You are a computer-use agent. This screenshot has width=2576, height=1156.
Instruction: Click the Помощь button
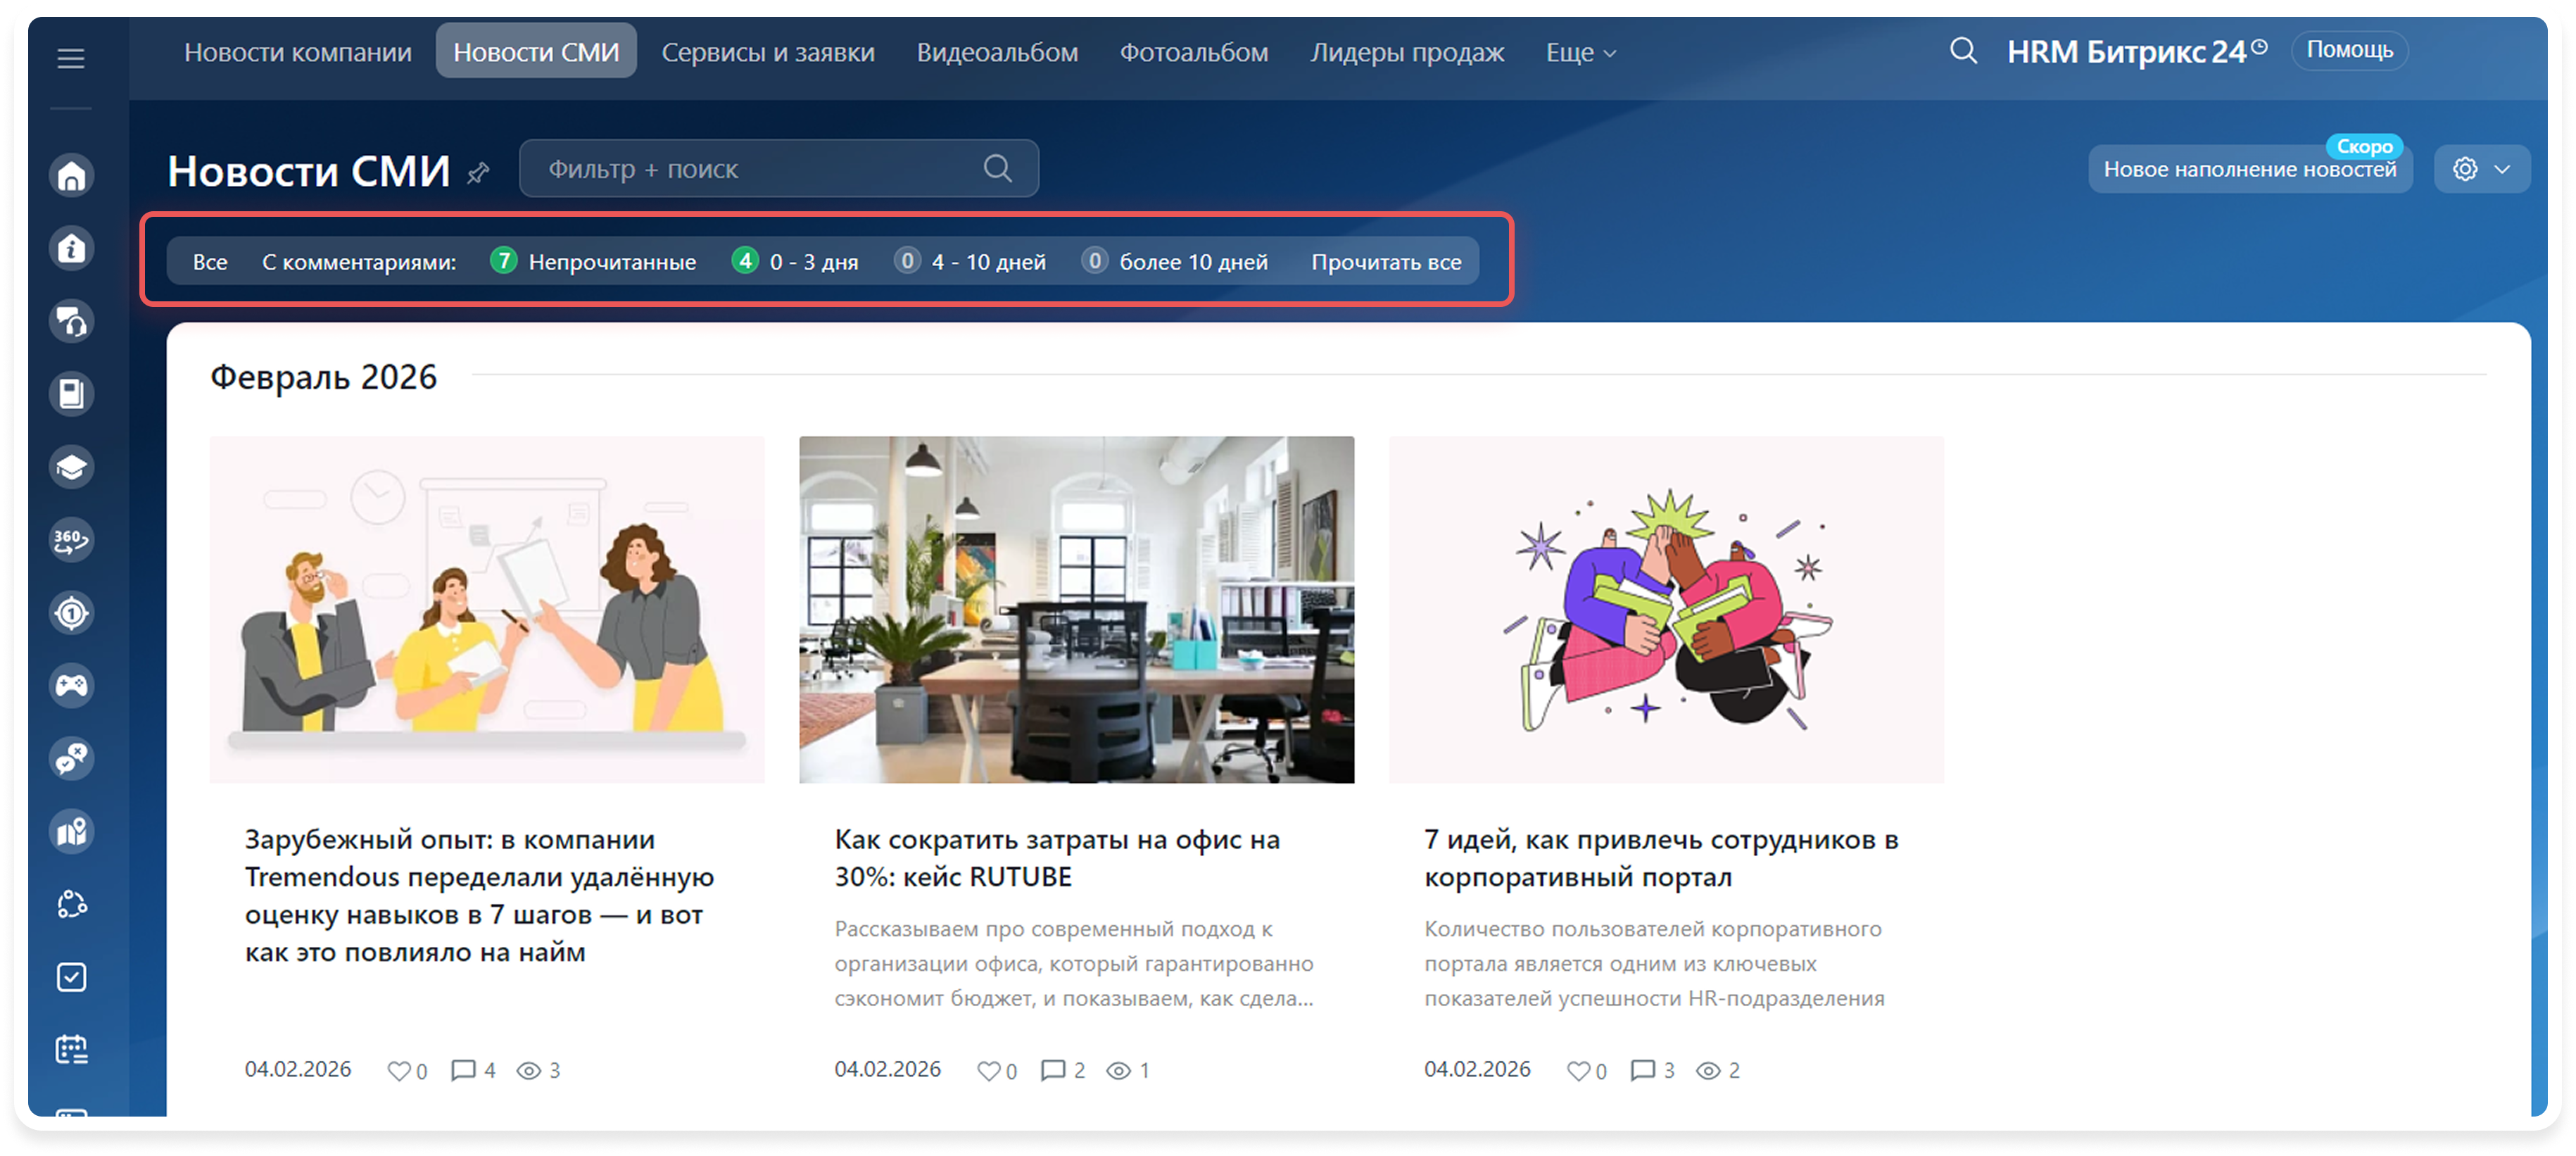pyautogui.click(x=2349, y=50)
